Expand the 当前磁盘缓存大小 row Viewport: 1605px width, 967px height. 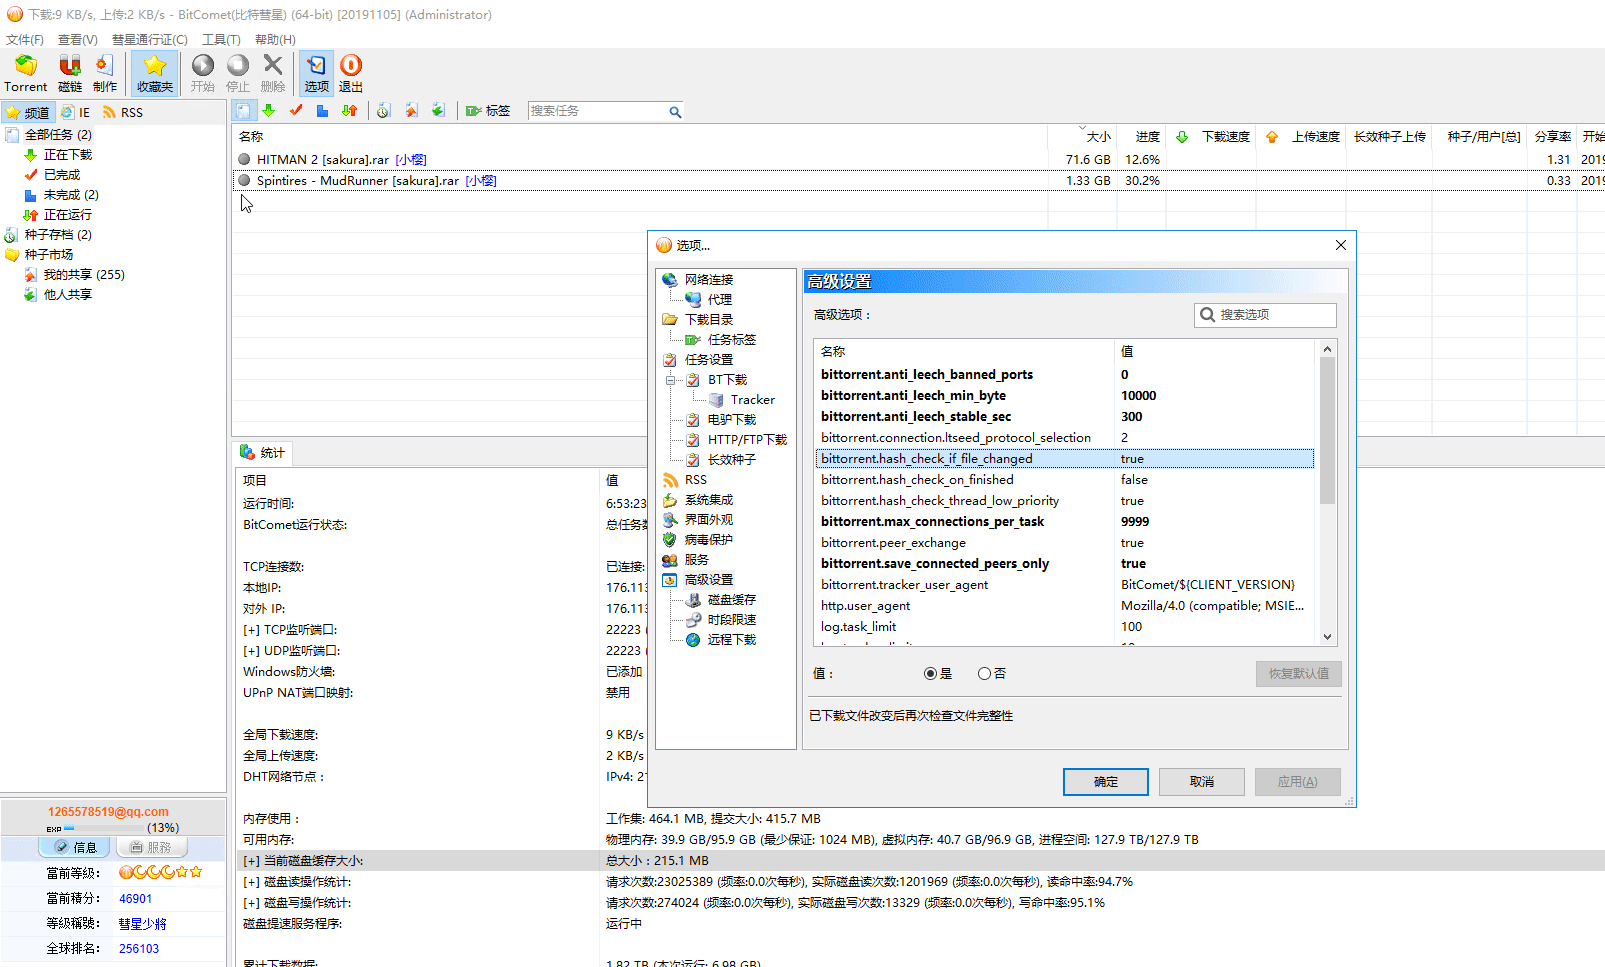coord(251,861)
